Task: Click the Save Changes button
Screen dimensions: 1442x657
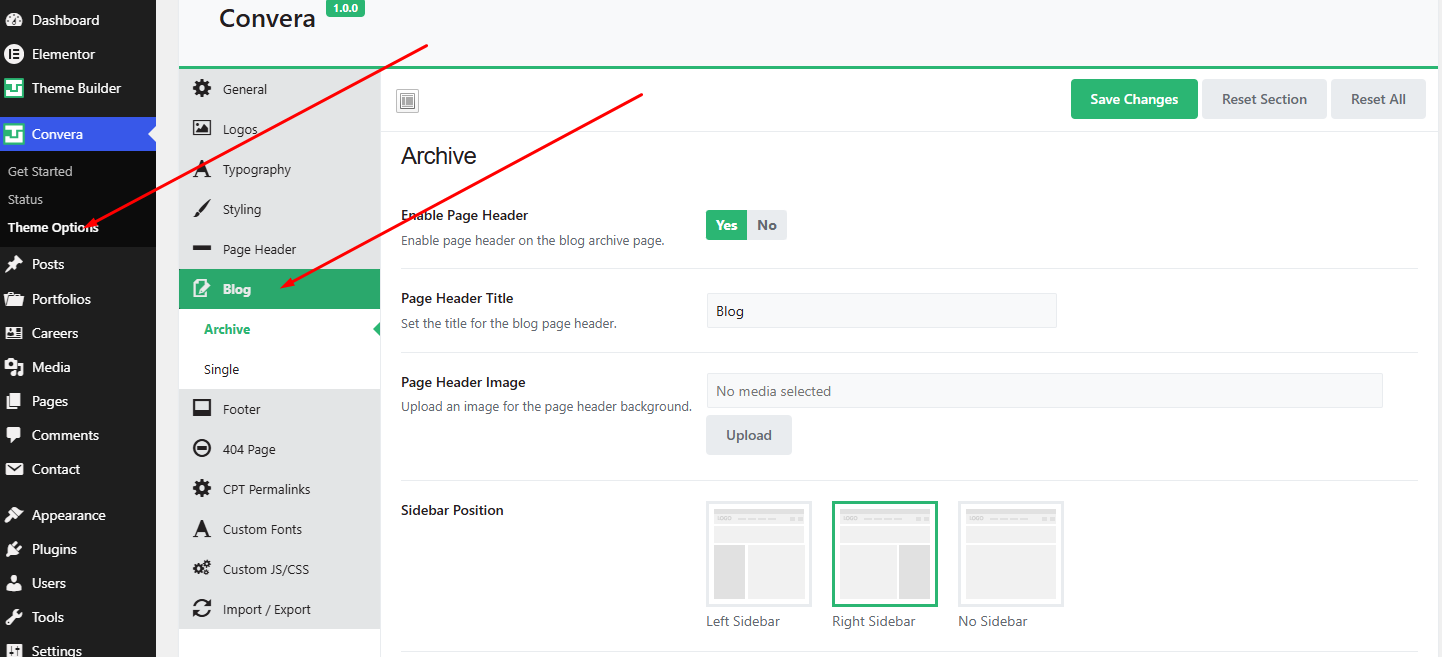Action: (1134, 99)
